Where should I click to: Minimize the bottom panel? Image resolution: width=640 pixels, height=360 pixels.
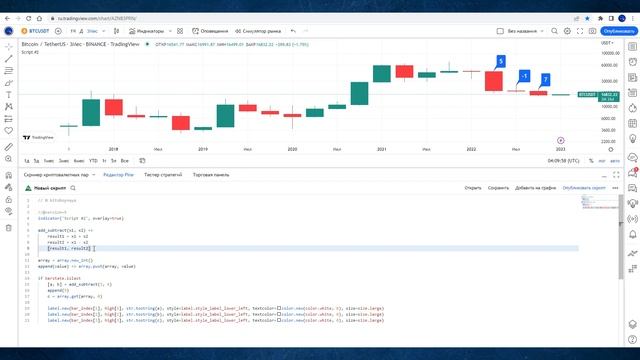pyautogui.click(x=604, y=175)
